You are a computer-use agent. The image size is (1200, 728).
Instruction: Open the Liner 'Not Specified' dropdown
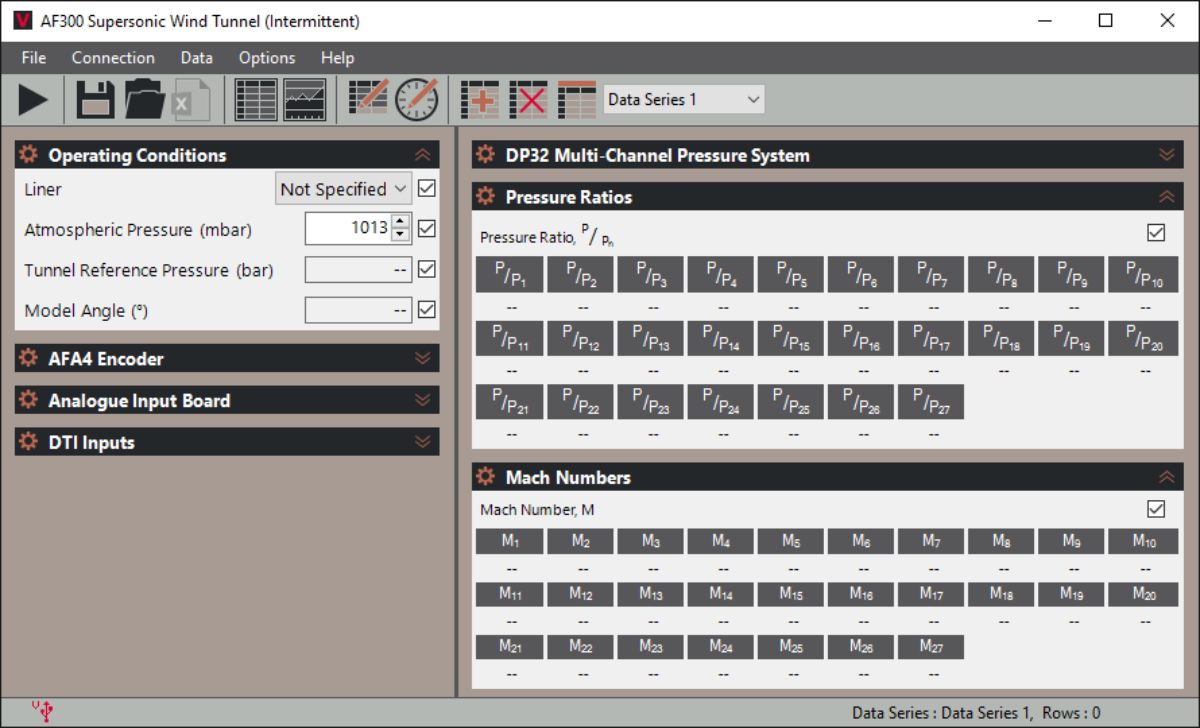[344, 188]
